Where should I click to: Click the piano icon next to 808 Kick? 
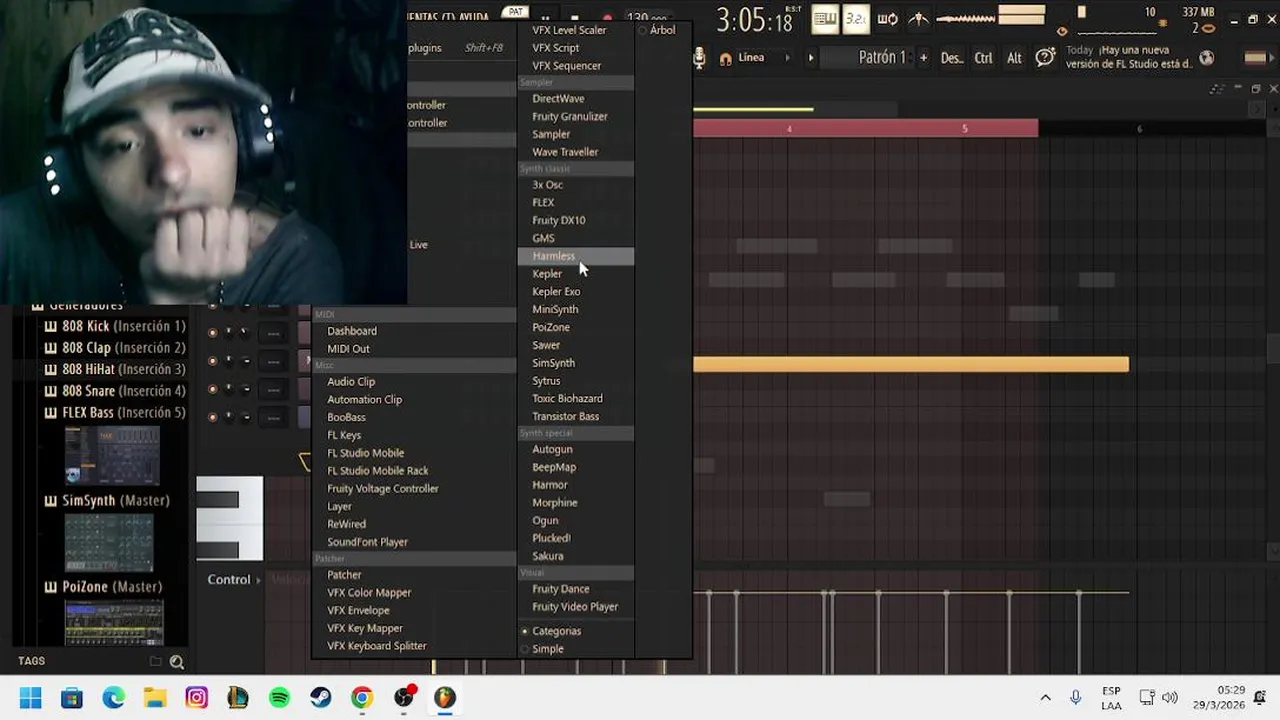[51, 326]
